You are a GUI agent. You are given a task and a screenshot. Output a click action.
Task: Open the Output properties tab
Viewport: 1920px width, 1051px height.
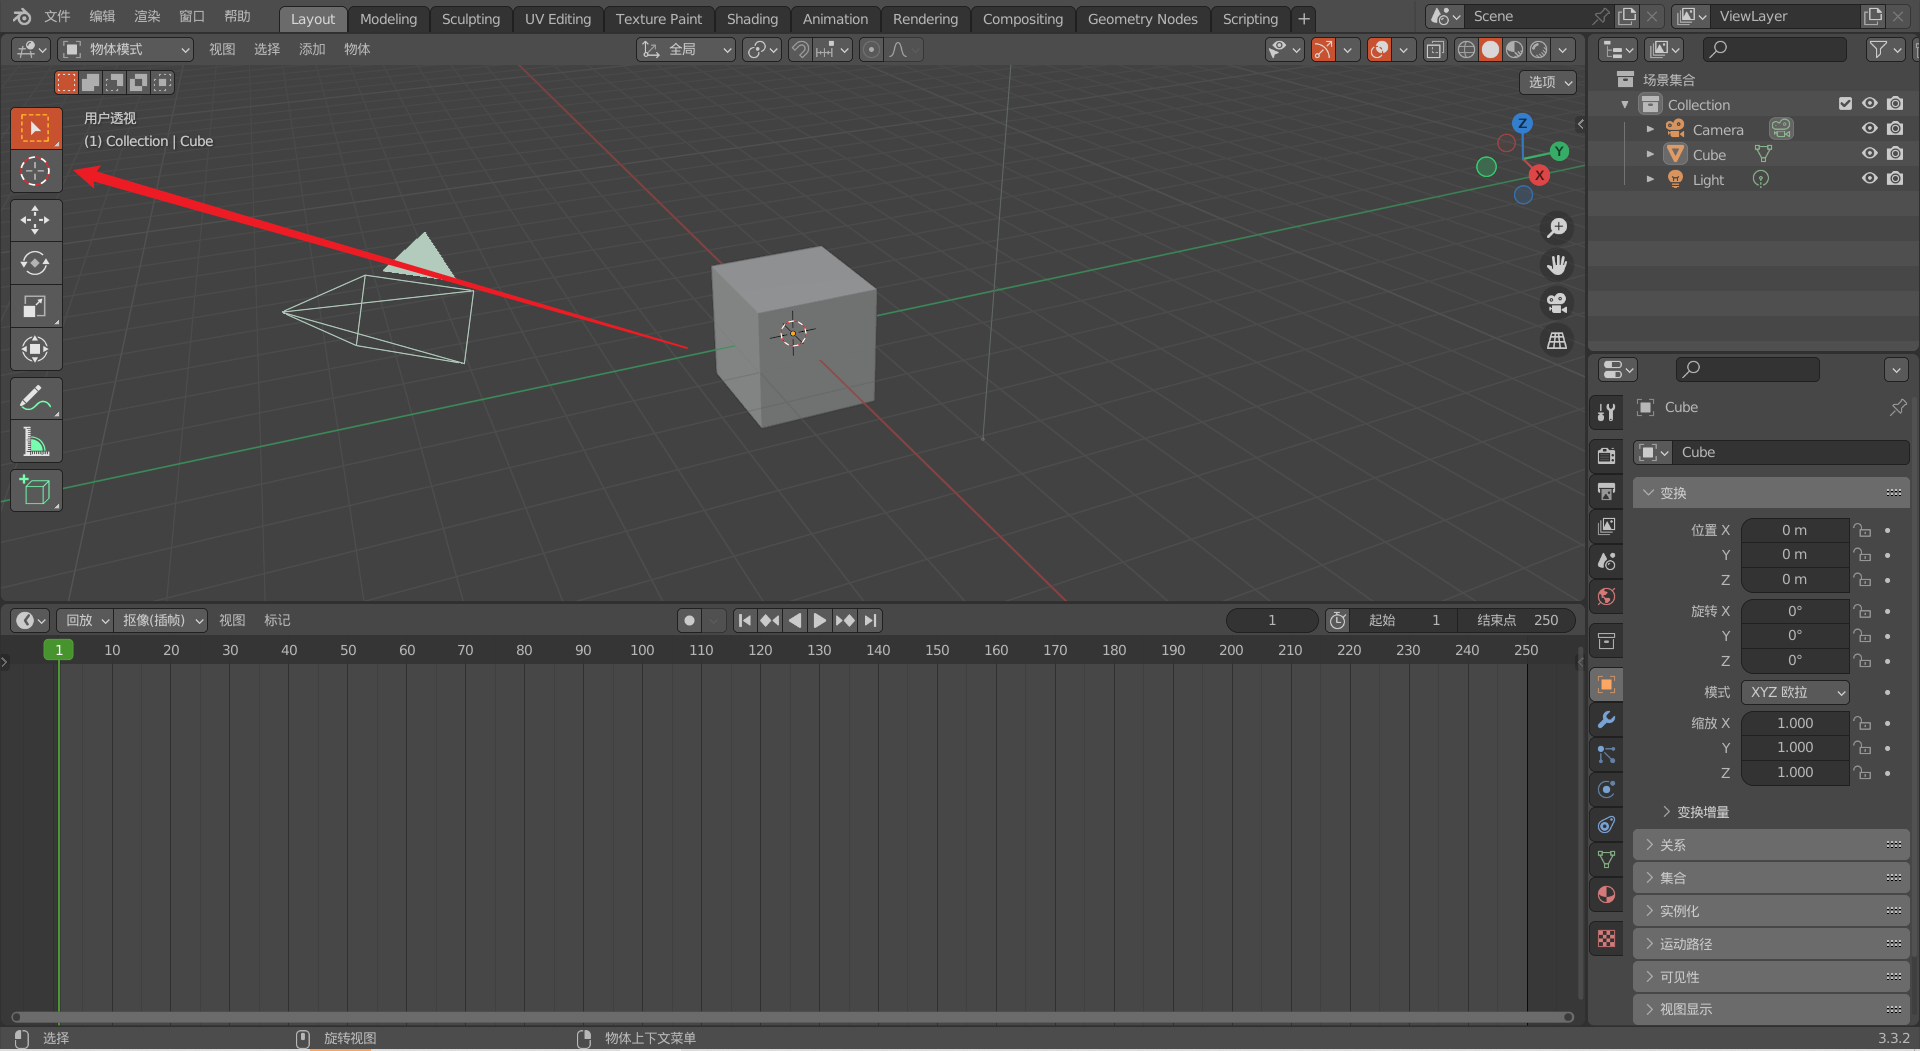pyautogui.click(x=1606, y=491)
